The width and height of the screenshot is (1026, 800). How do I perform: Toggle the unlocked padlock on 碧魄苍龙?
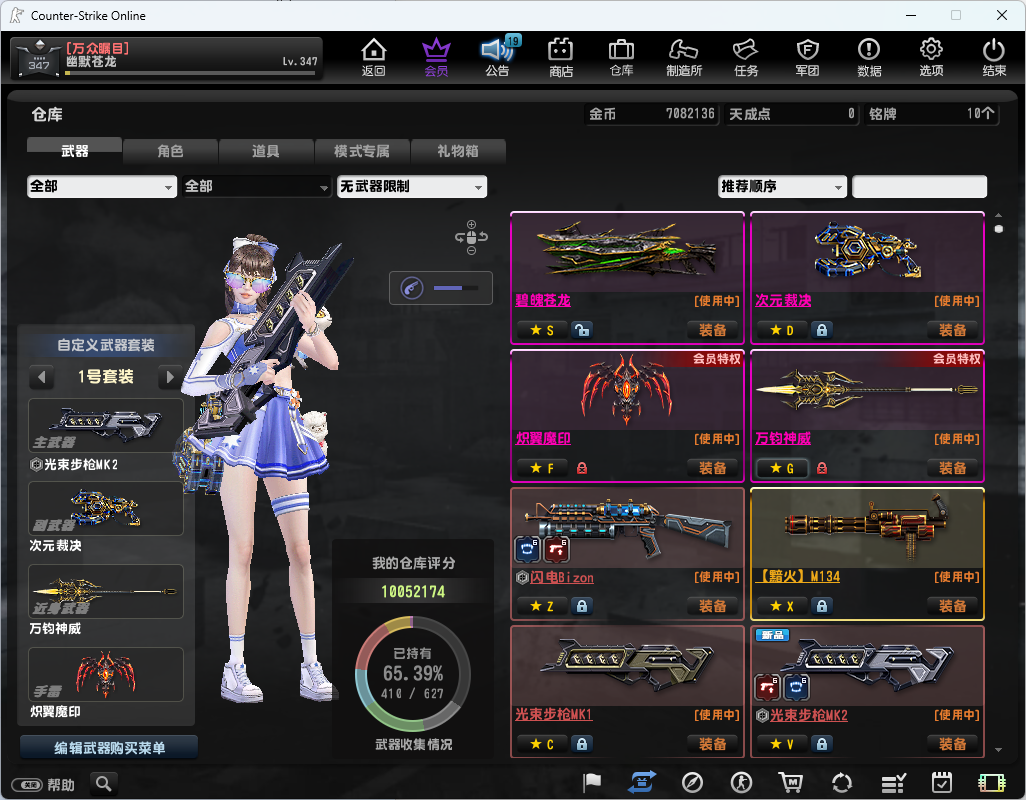click(582, 330)
